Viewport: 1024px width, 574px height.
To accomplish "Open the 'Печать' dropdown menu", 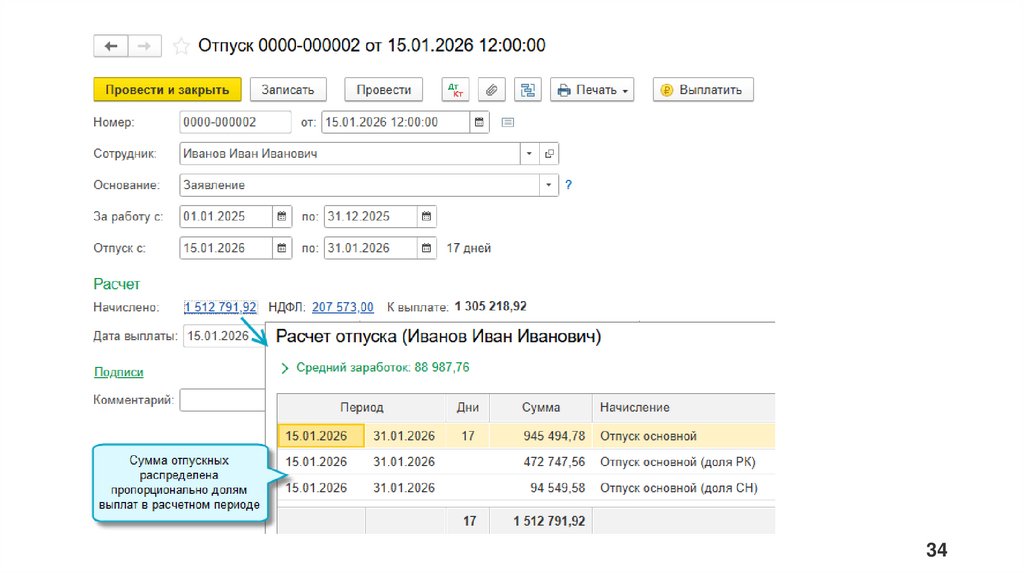I will click(x=592, y=89).
